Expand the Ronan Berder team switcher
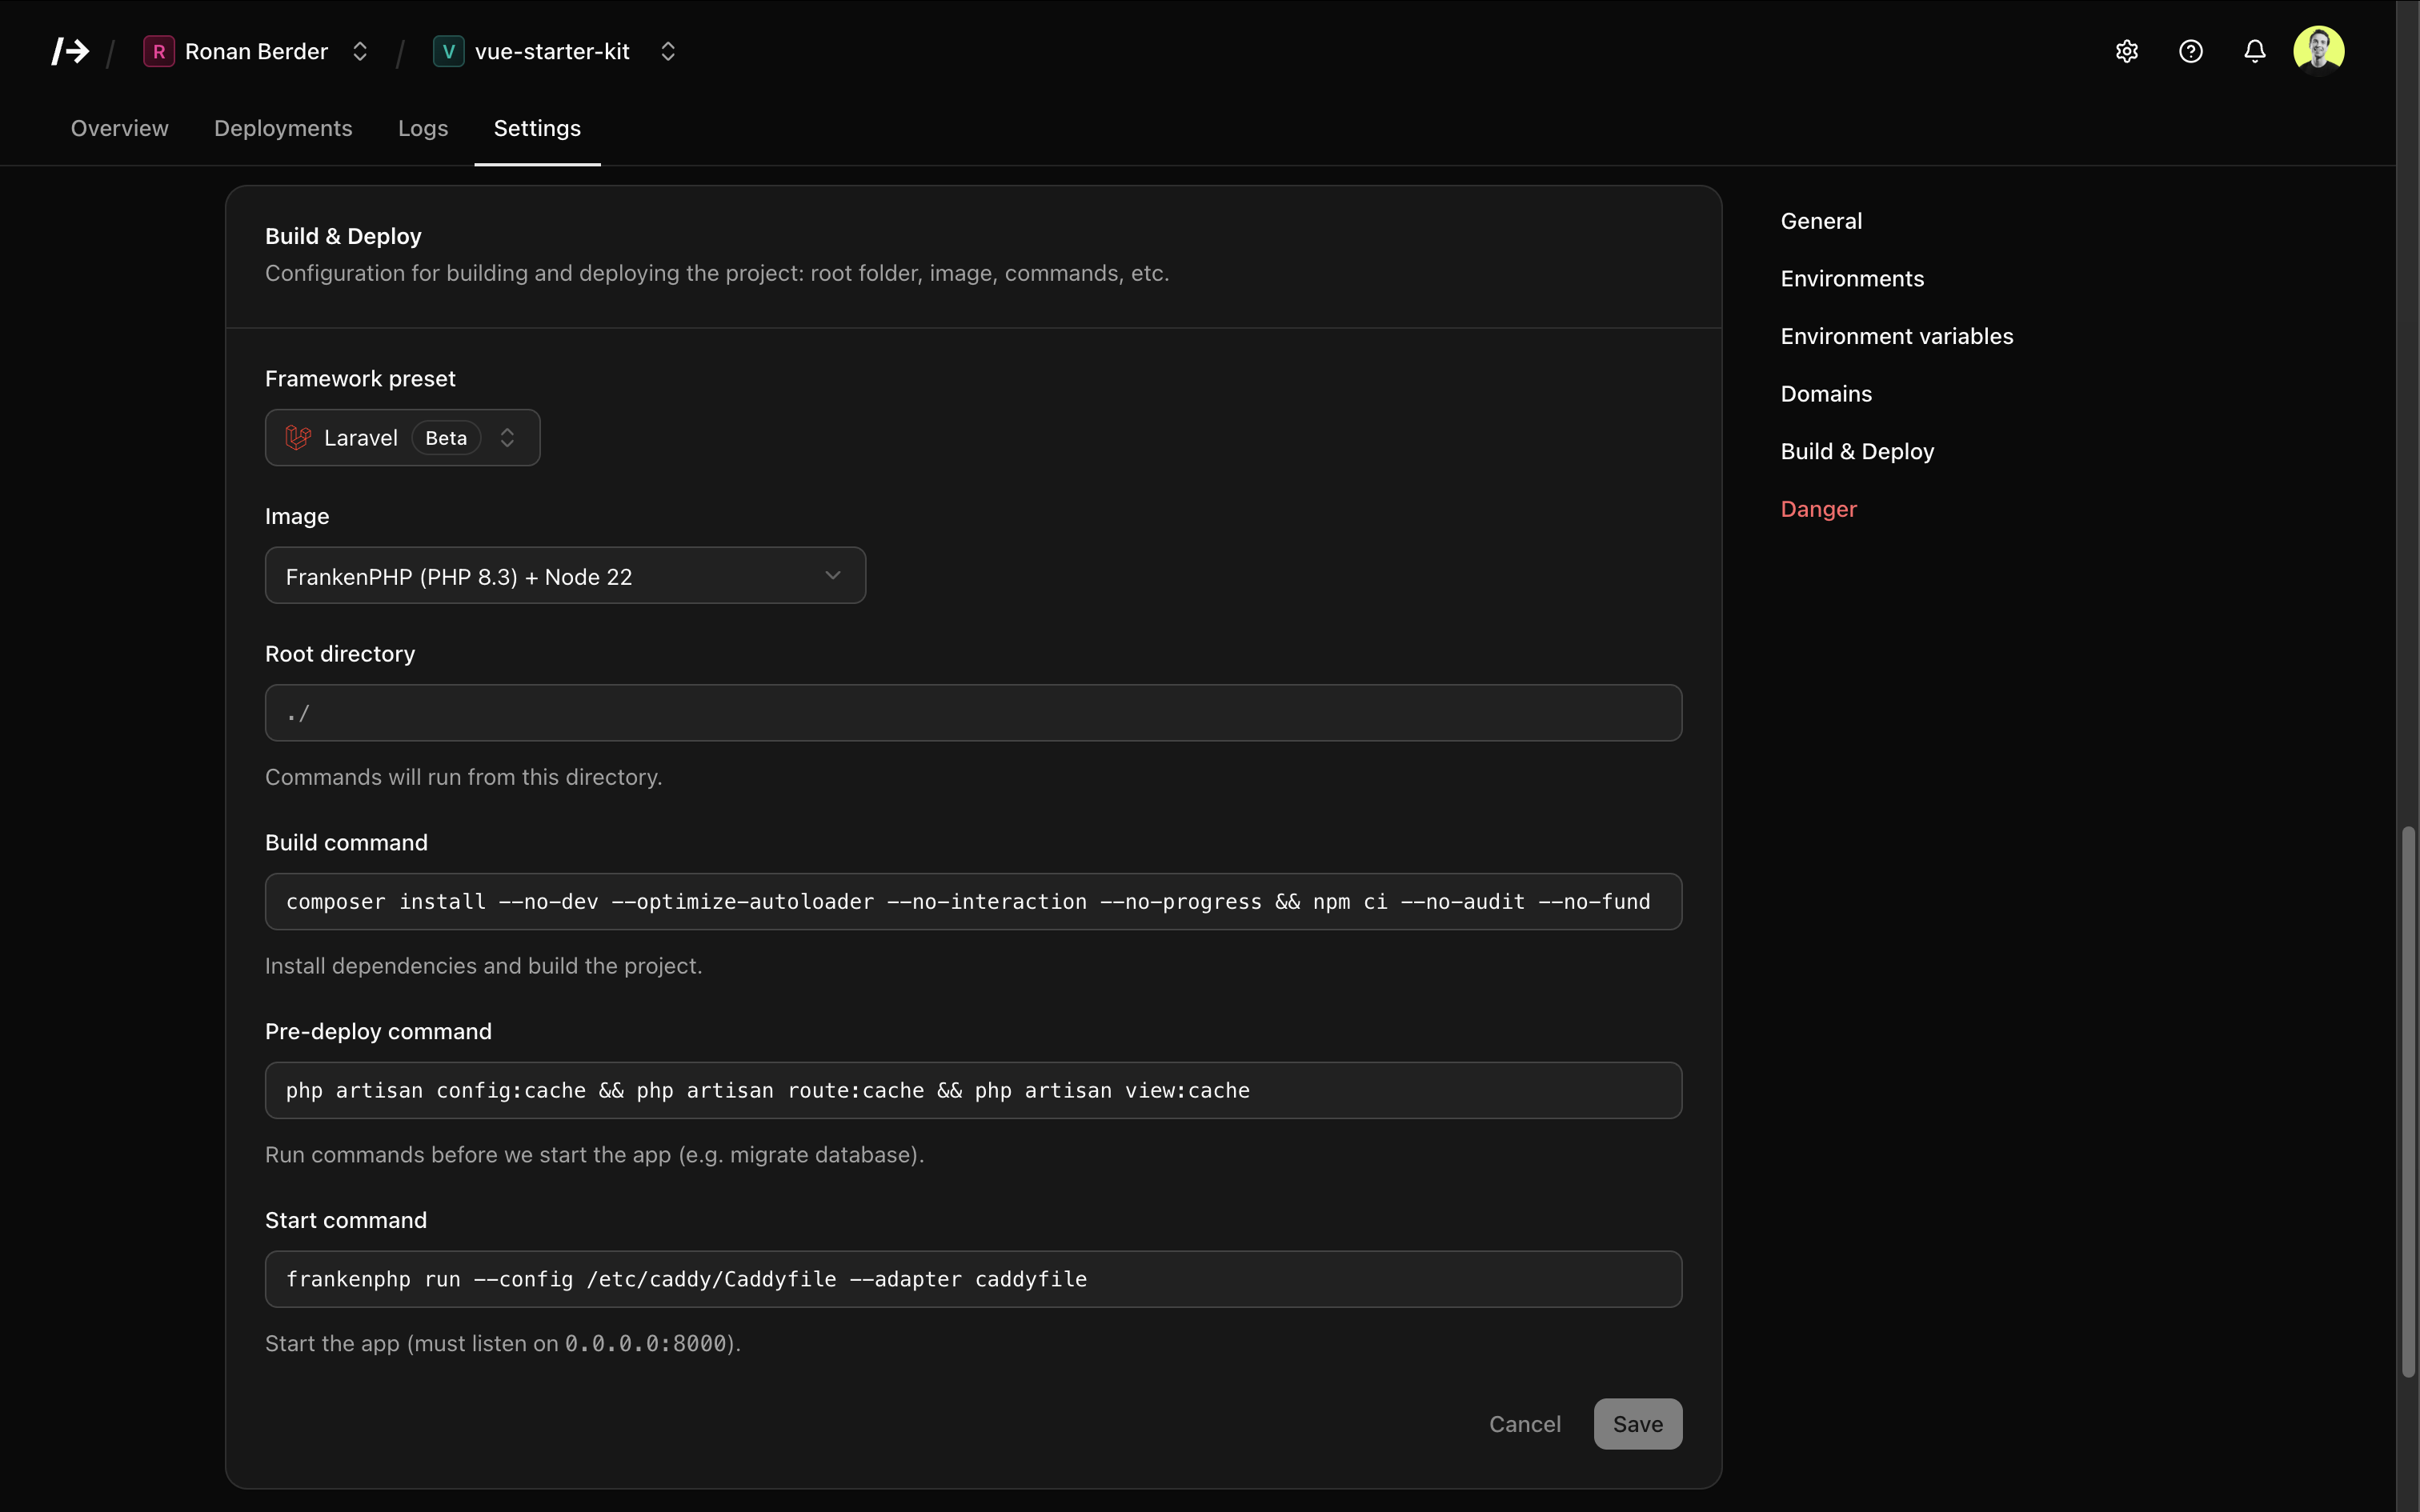Image resolution: width=2420 pixels, height=1512 pixels. pos(360,51)
